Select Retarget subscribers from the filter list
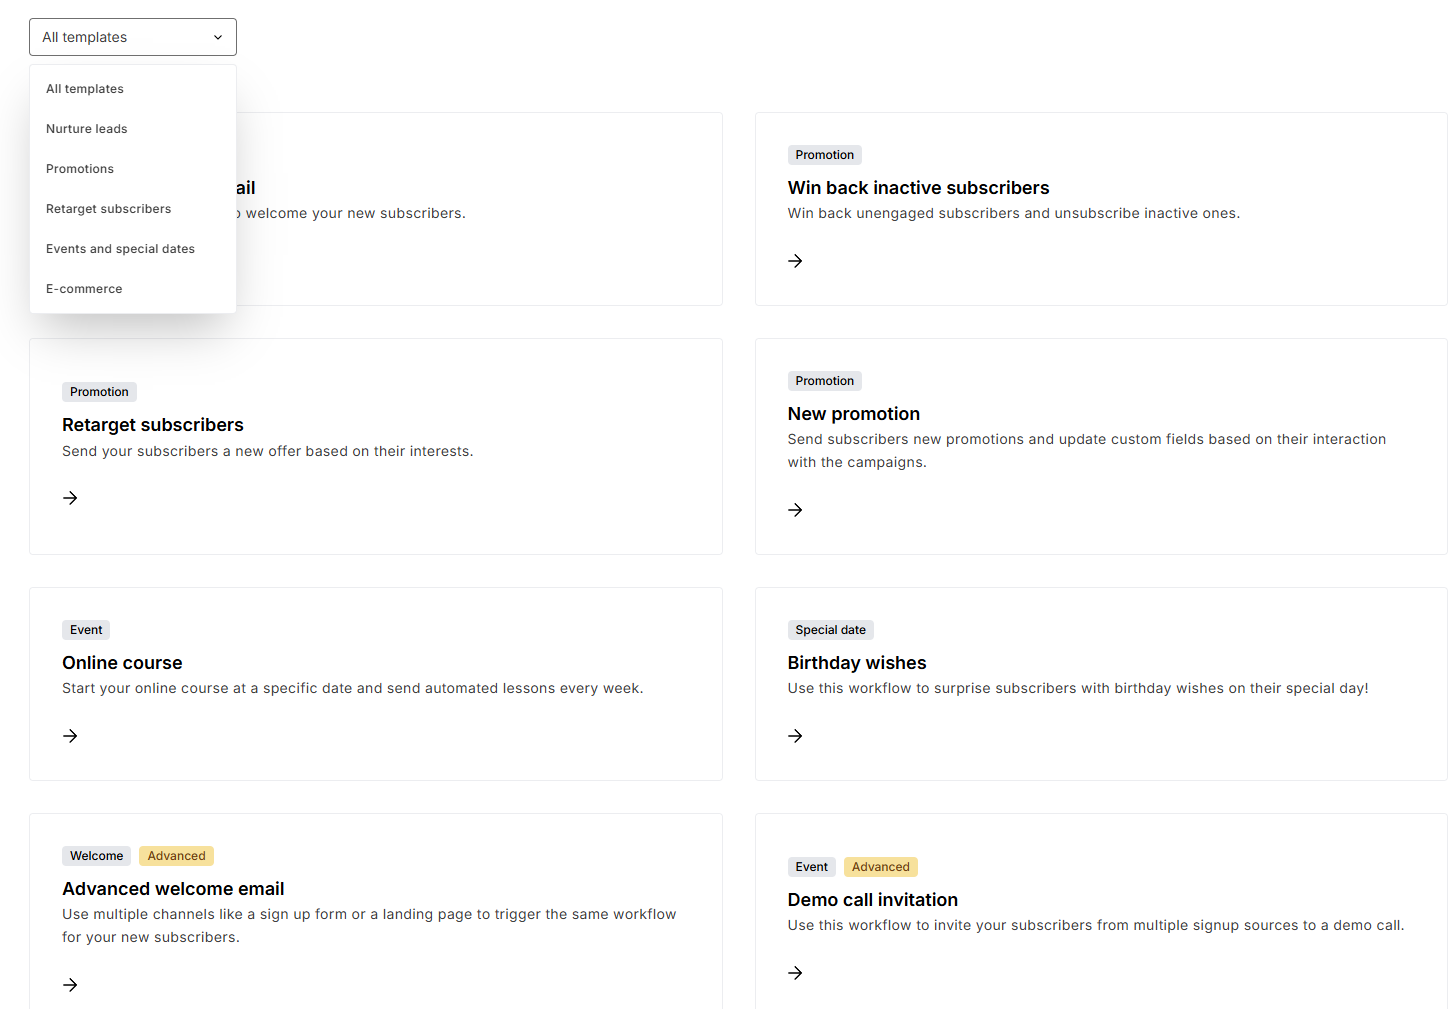 [108, 208]
